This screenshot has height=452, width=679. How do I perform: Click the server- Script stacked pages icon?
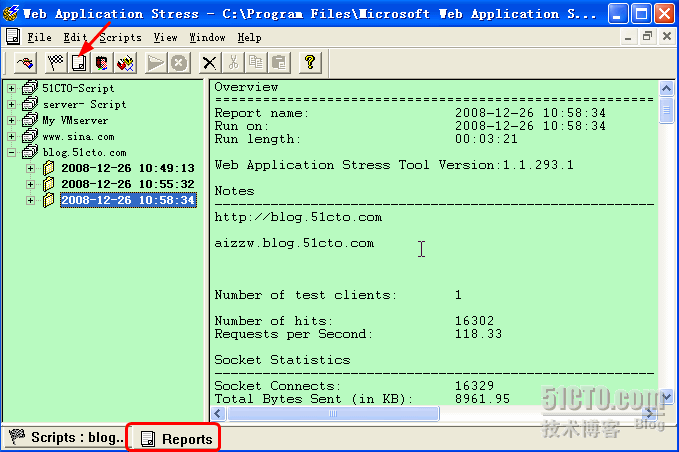click(x=30, y=104)
